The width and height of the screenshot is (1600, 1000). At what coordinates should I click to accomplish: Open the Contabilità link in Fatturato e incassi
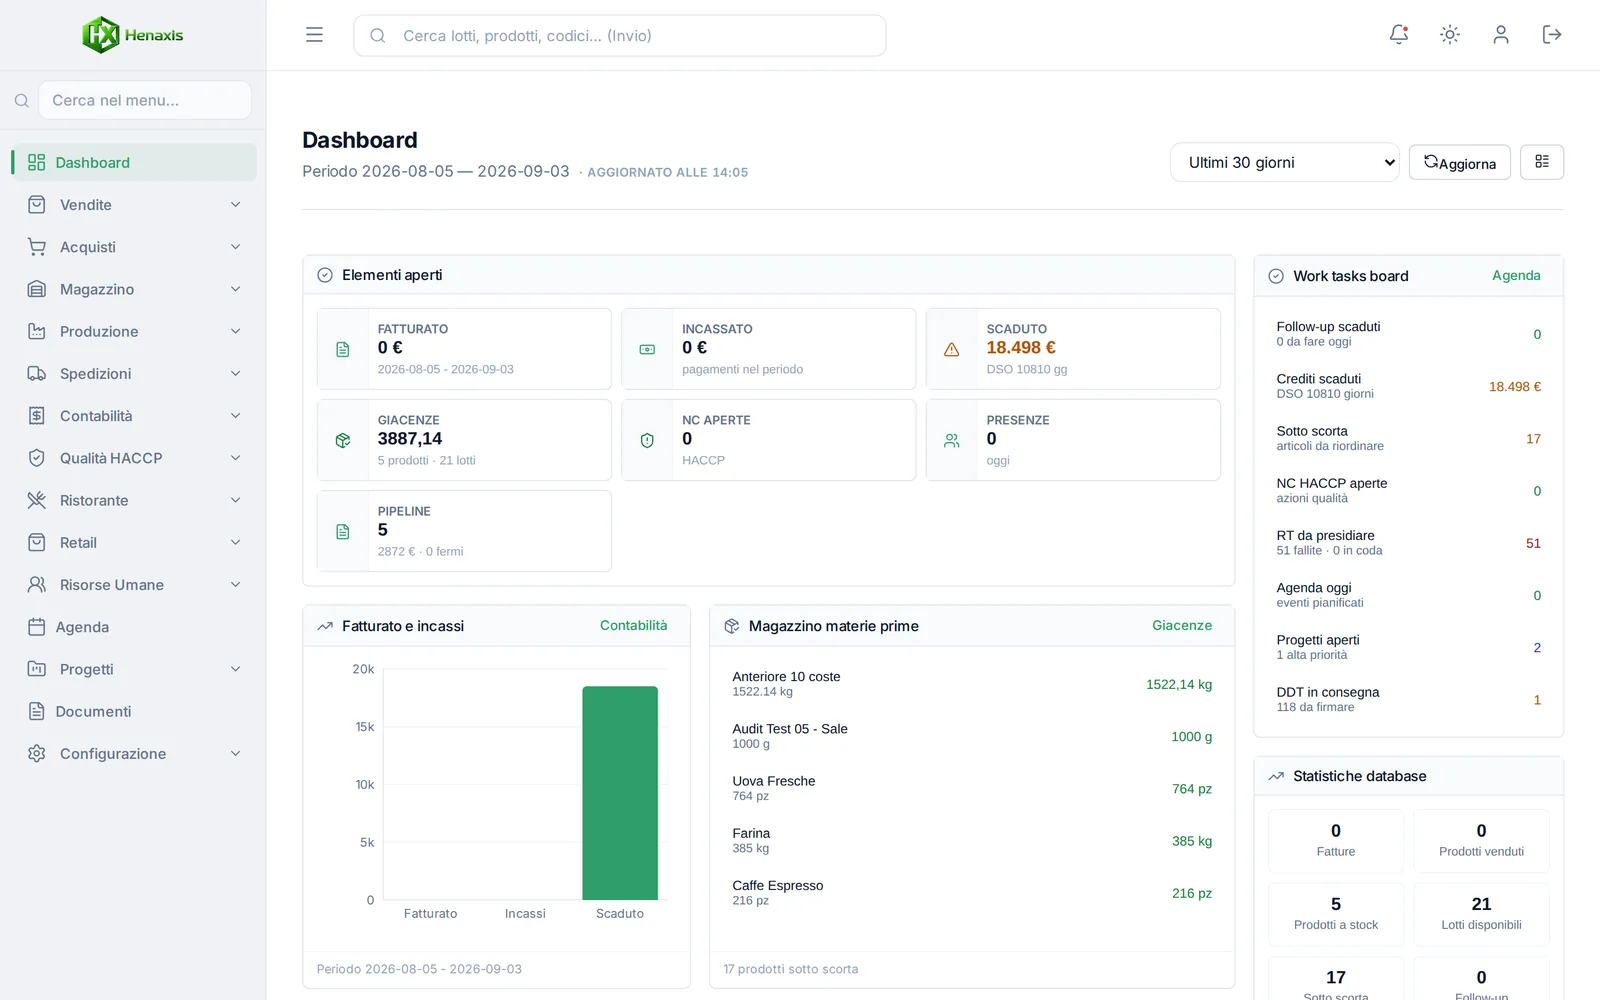(633, 625)
